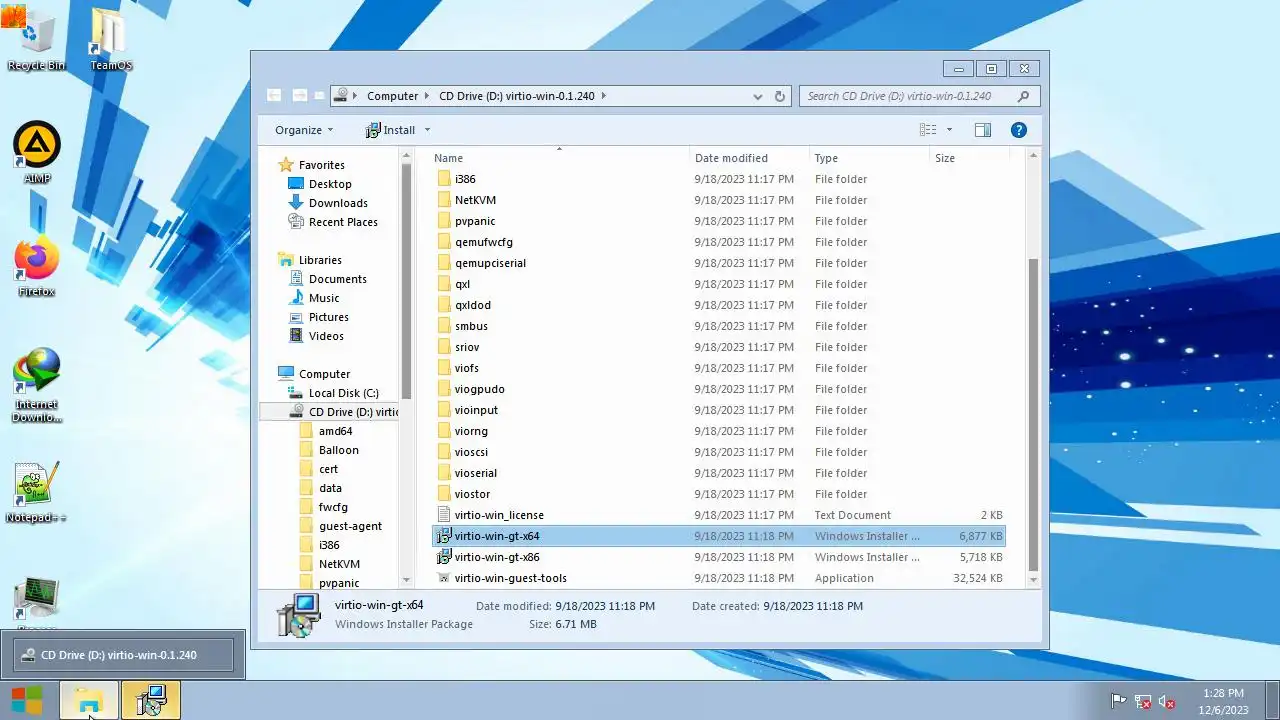The height and width of the screenshot is (720, 1280).
Task: Select the virtio-win-guest-tools application file
Action: (718, 578)
